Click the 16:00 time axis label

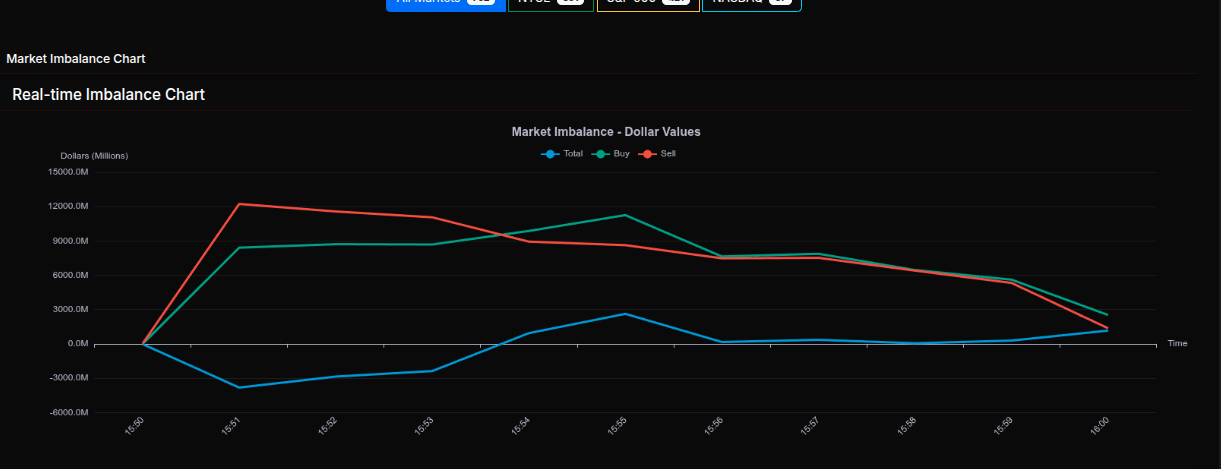[x=1099, y=427]
